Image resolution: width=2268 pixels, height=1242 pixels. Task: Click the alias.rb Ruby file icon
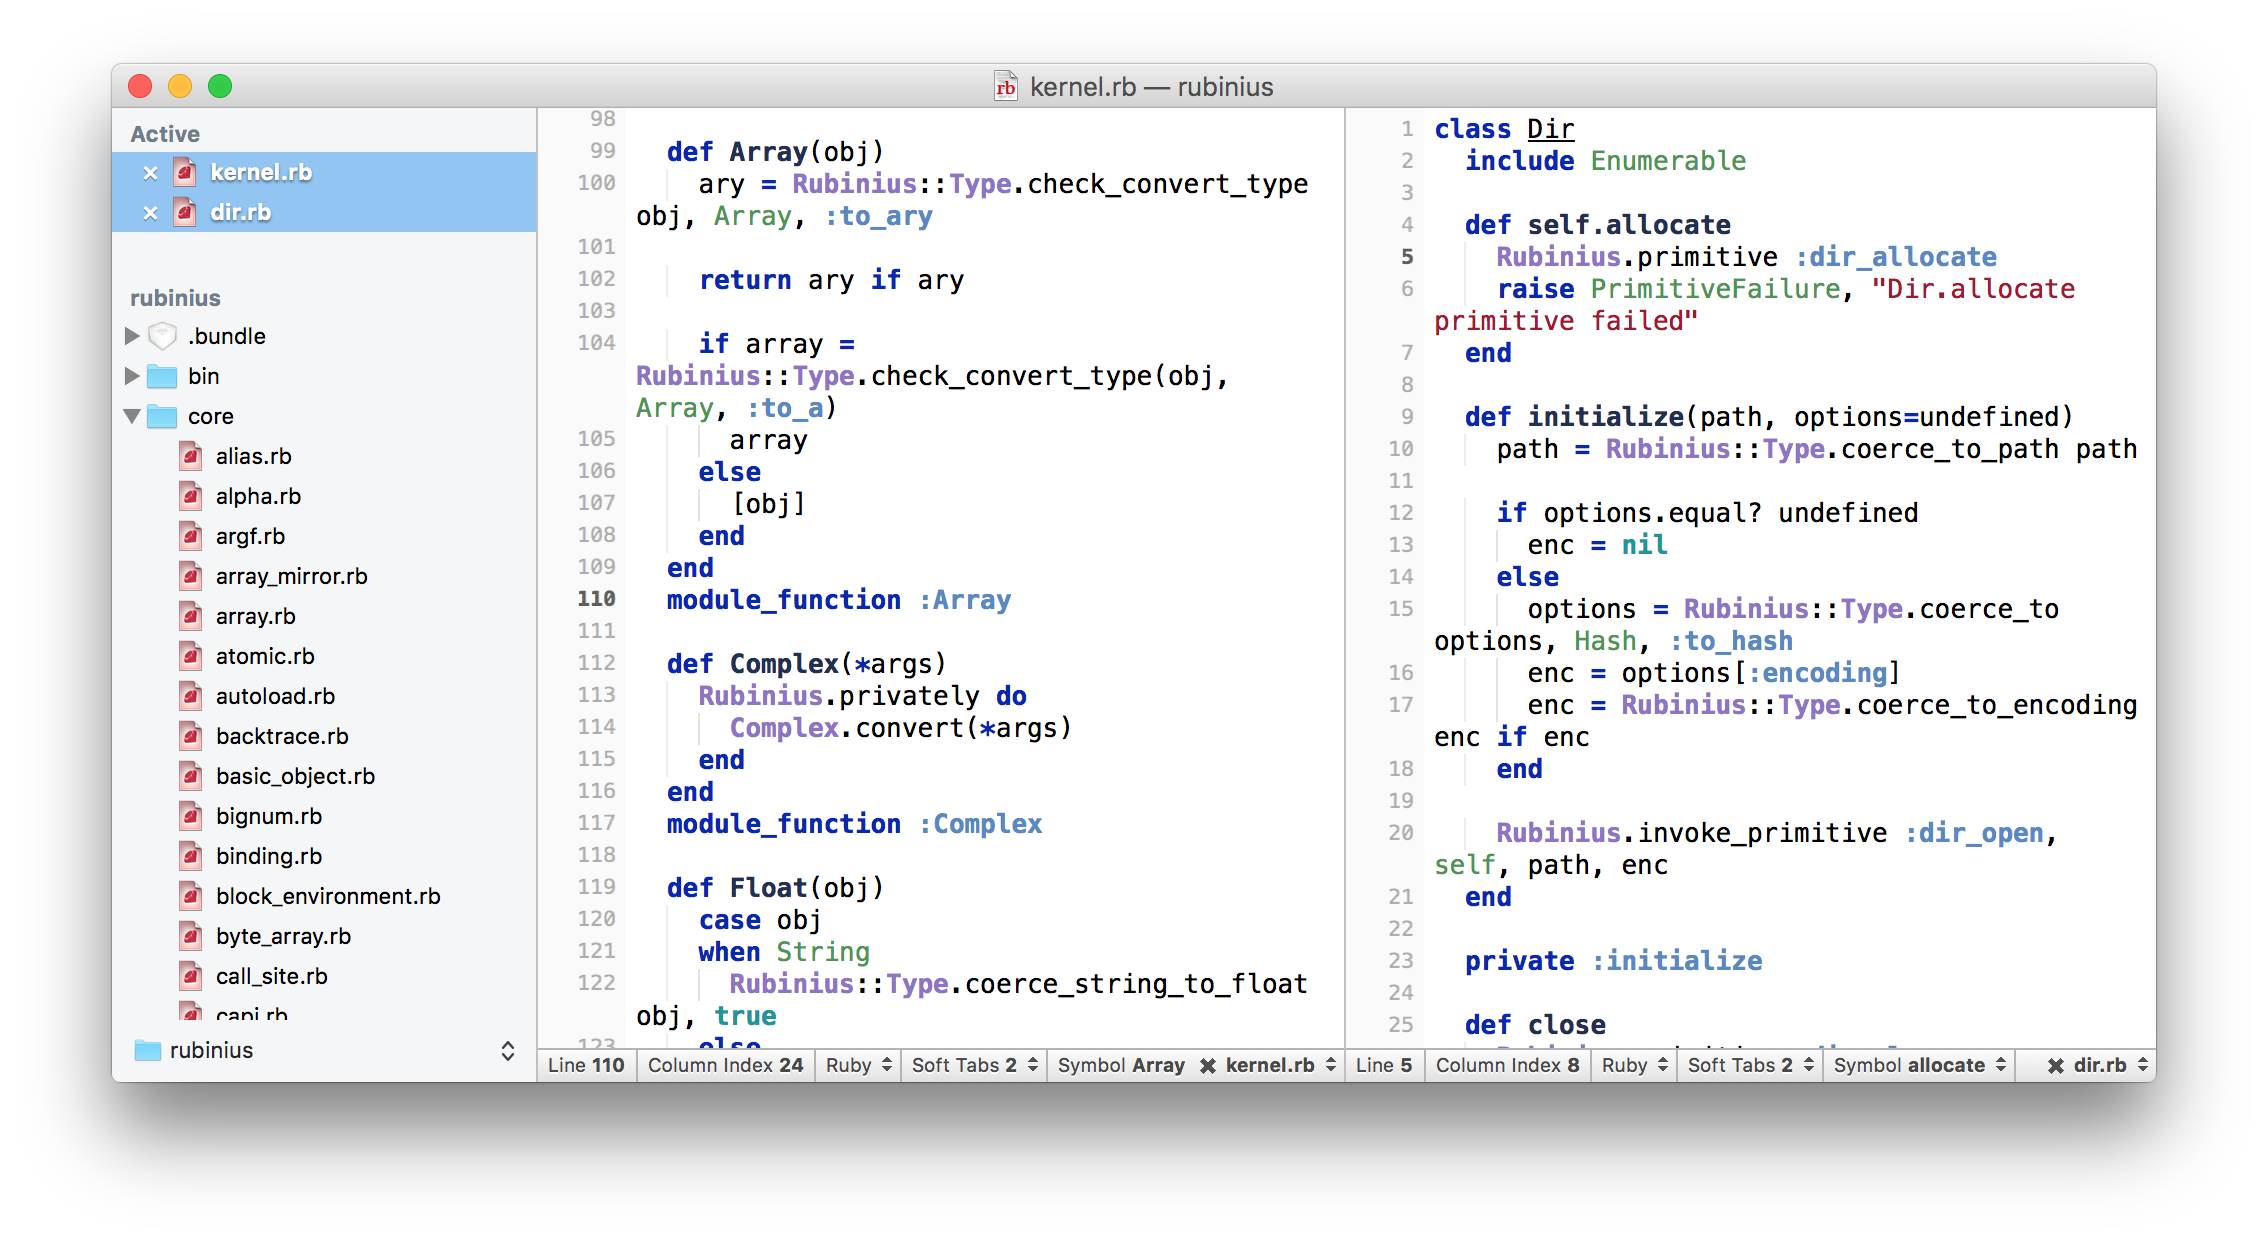click(x=191, y=456)
